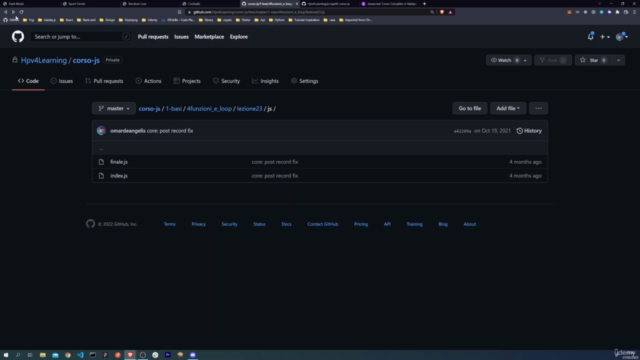Screen dimensions: 640x360
Task: Click the index.js commit message
Action: [275, 176]
